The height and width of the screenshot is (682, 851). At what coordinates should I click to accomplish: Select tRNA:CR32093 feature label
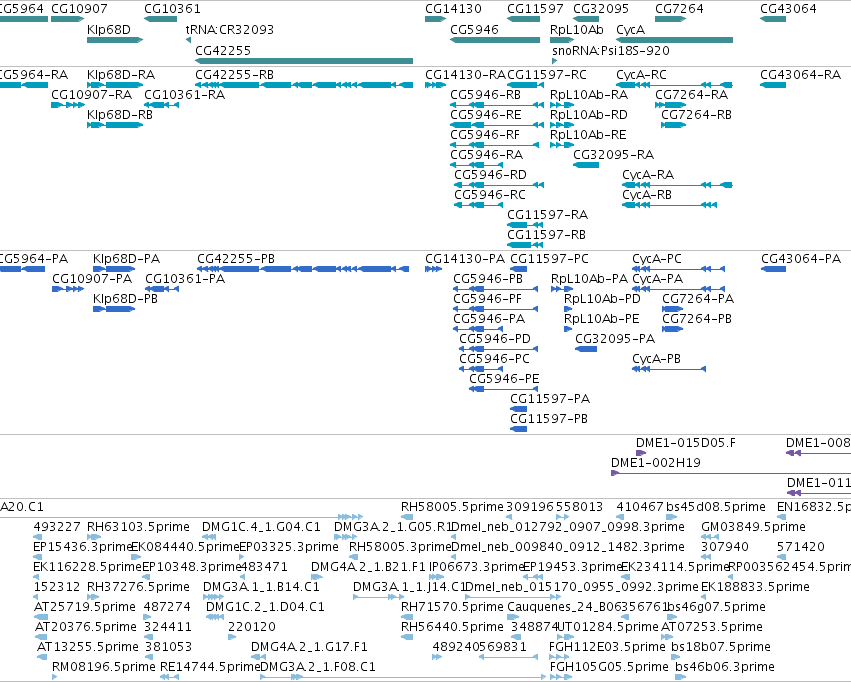[x=230, y=29]
